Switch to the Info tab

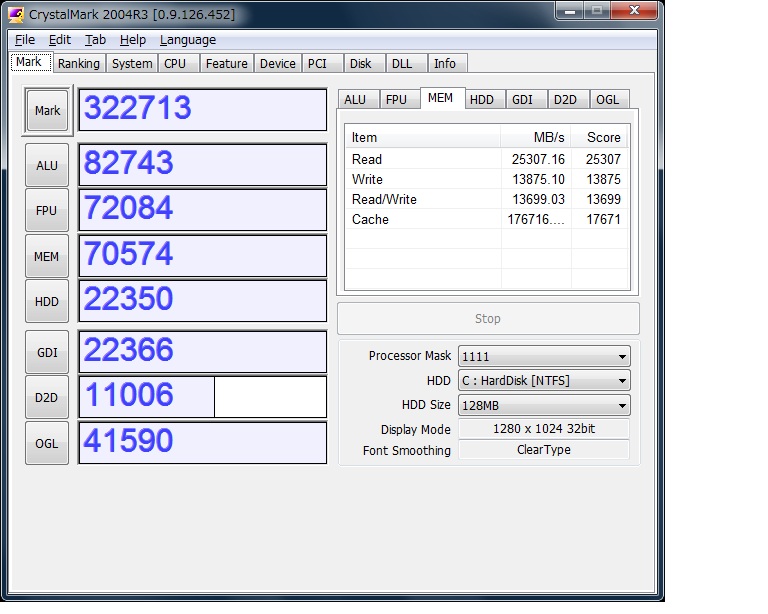click(x=447, y=64)
